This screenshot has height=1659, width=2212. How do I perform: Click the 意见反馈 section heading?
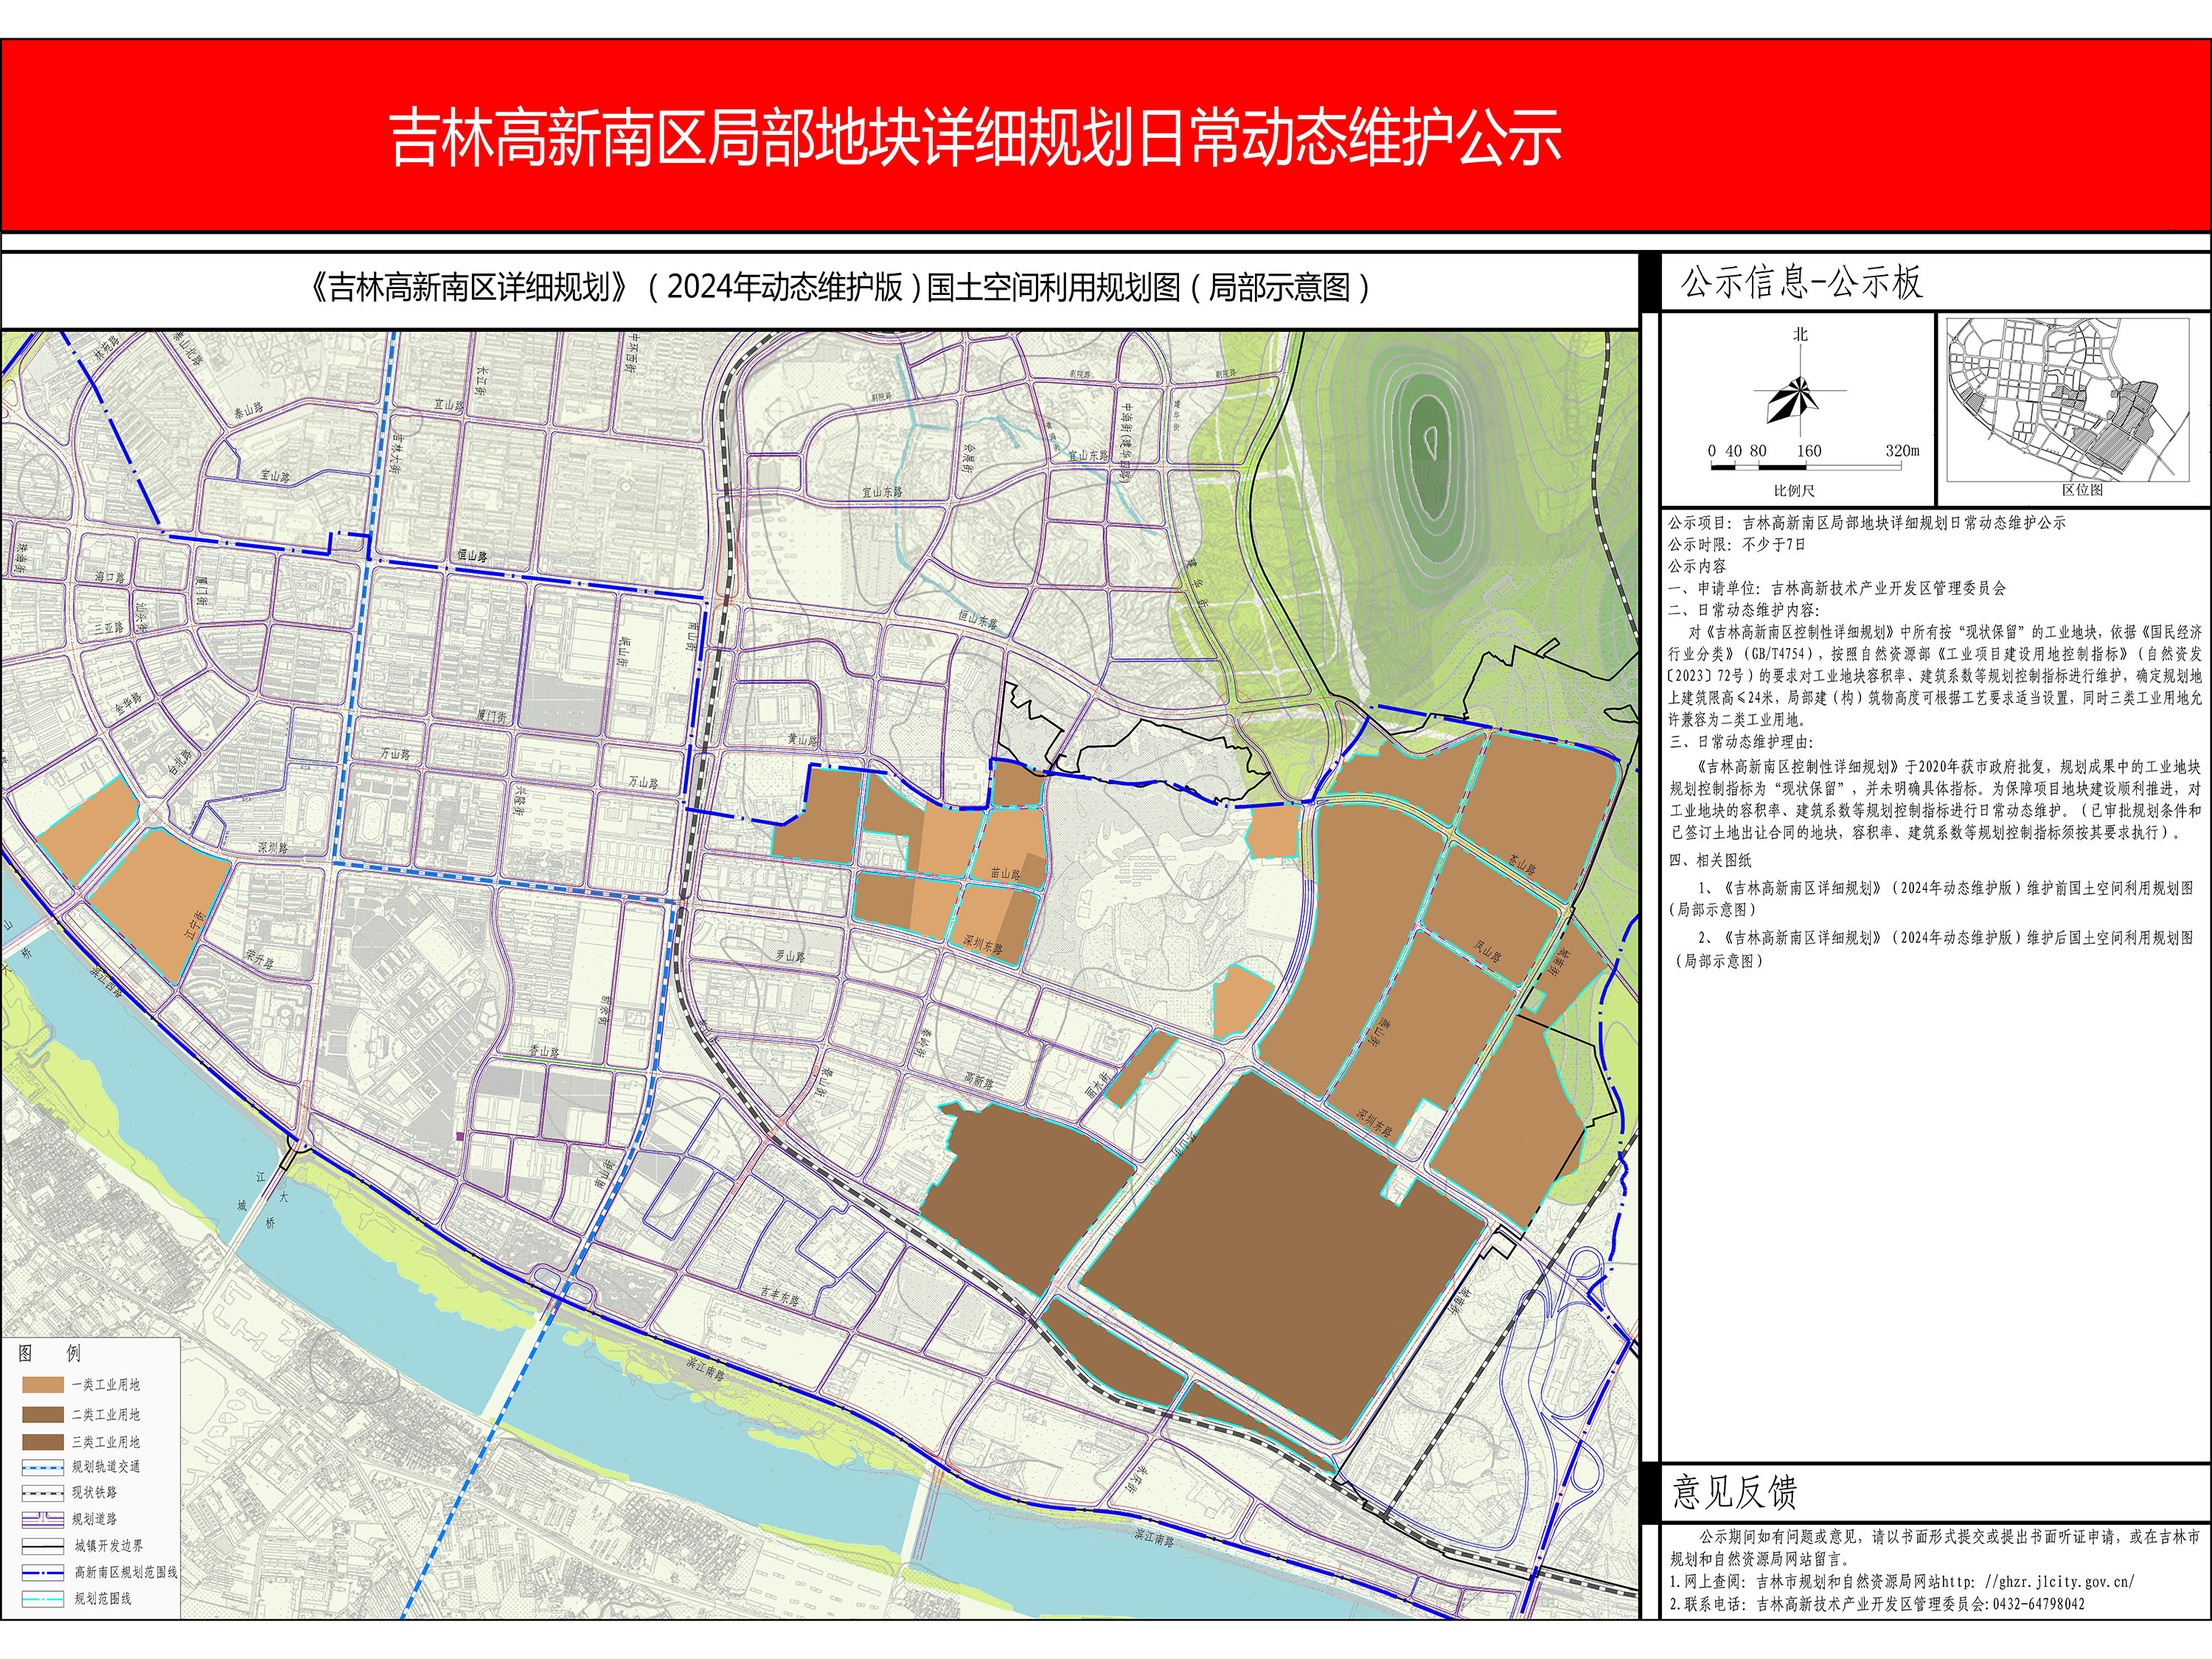pos(1735,1492)
